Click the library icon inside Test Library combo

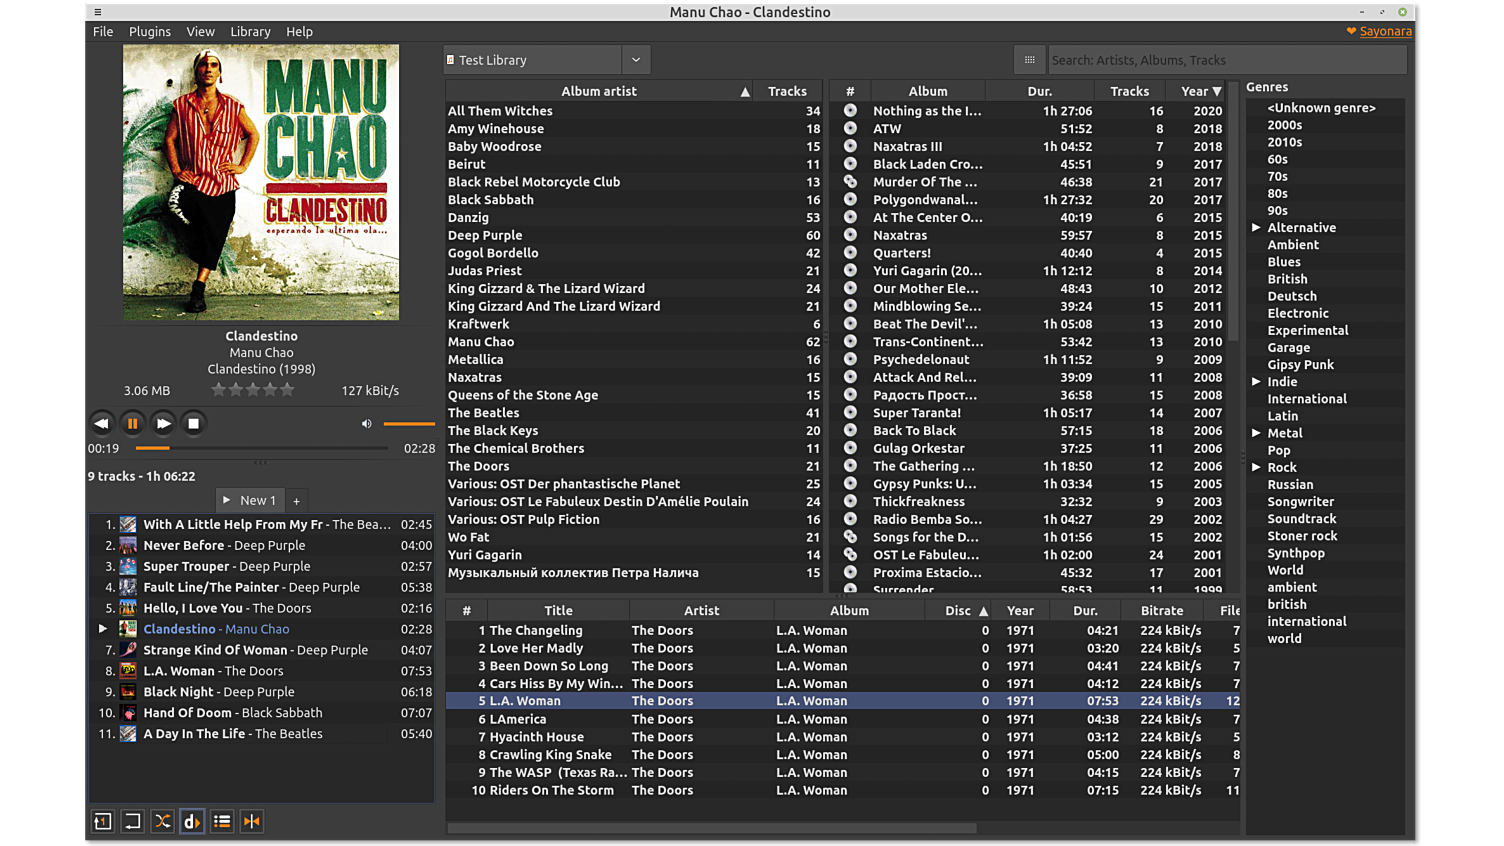click(451, 60)
